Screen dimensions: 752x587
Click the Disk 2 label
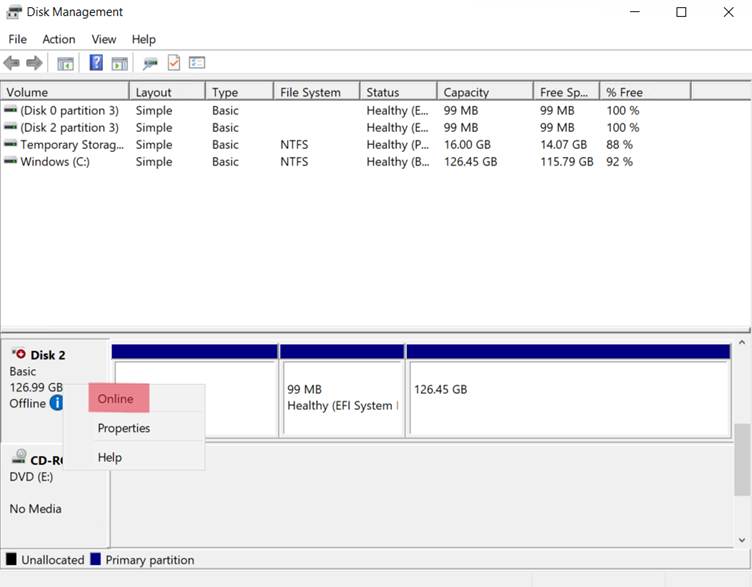[47, 355]
